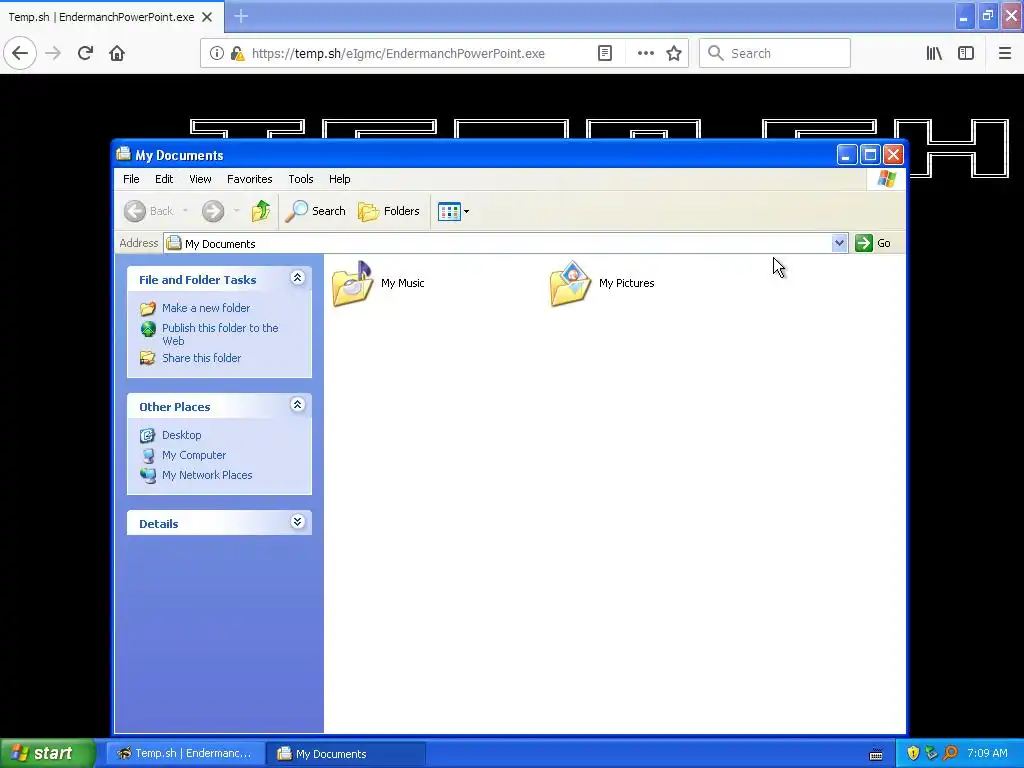1024x768 pixels.
Task: Open the Firefox library icon
Action: coord(934,53)
